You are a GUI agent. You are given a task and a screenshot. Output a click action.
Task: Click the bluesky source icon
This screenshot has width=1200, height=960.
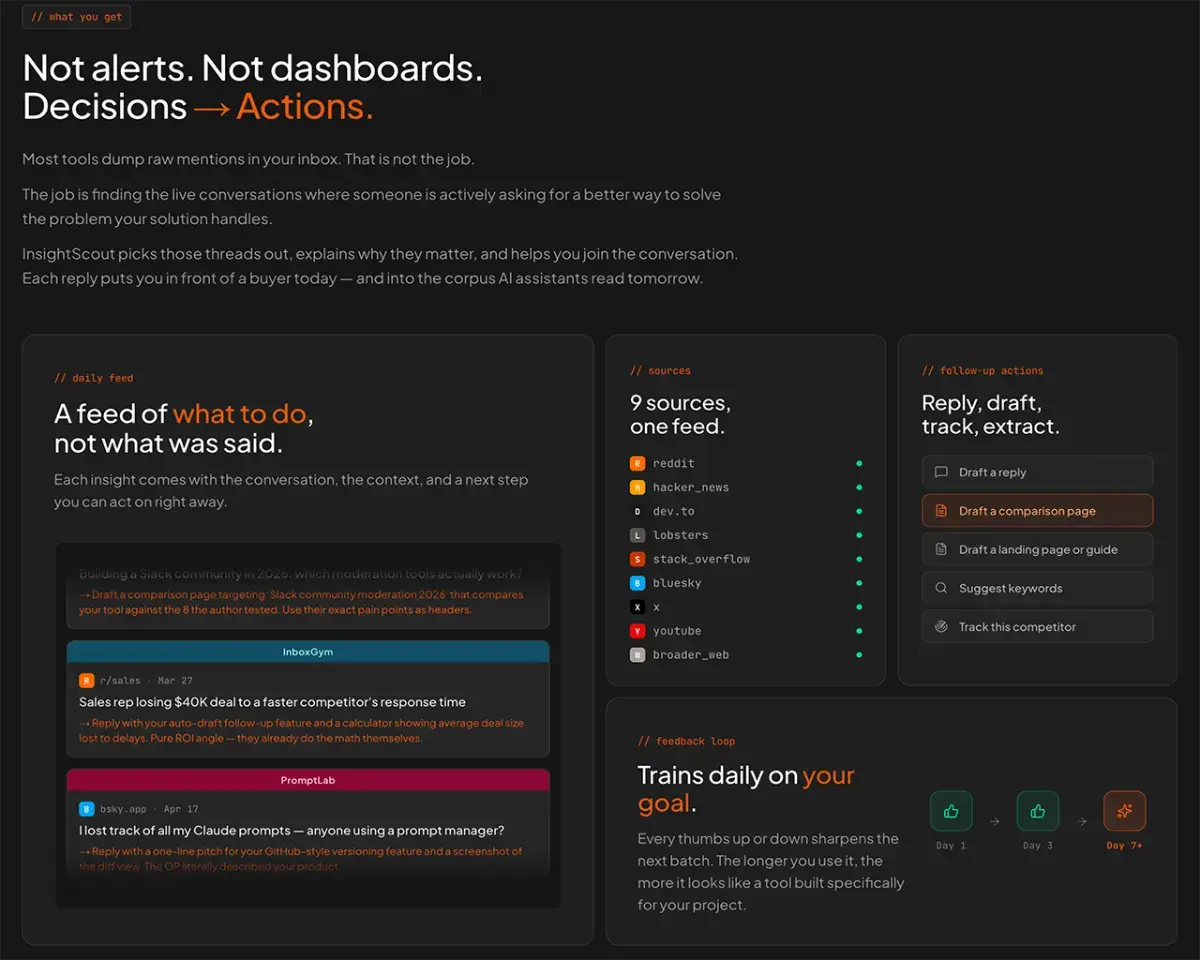click(x=638, y=583)
